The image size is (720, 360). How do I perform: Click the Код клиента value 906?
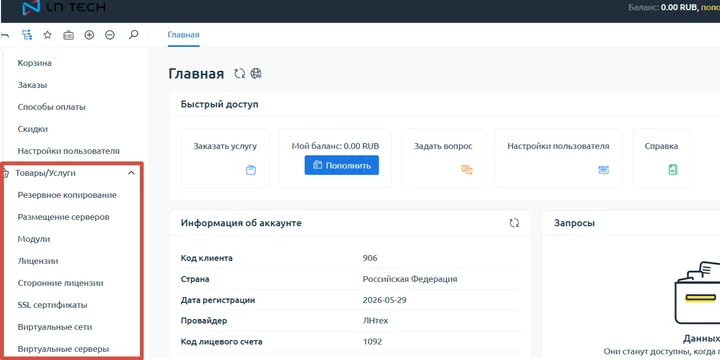[370, 258]
